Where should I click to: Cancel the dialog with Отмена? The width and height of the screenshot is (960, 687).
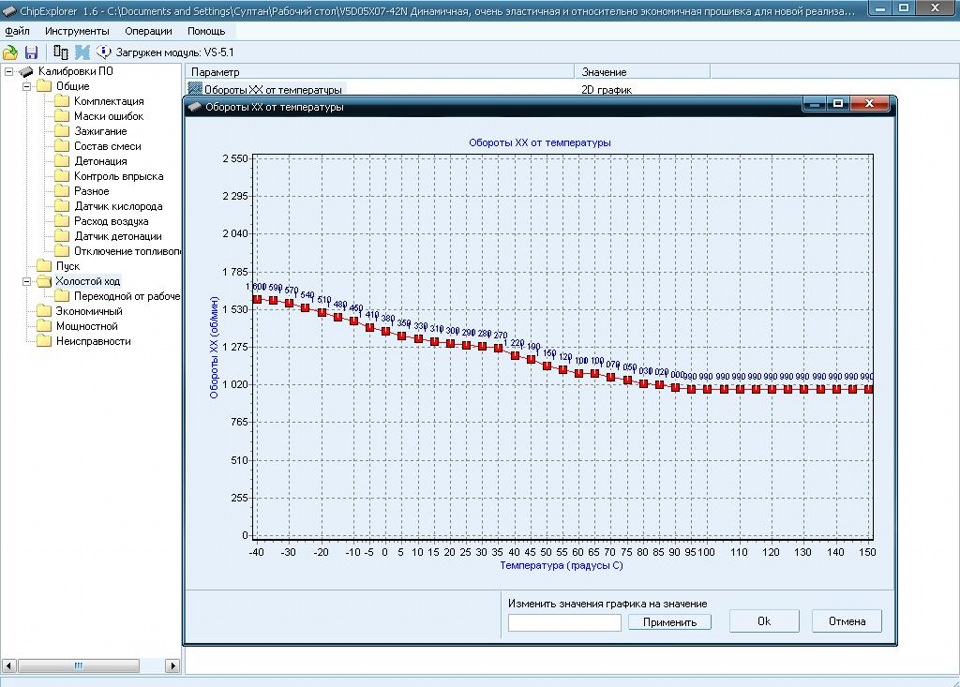tap(846, 621)
